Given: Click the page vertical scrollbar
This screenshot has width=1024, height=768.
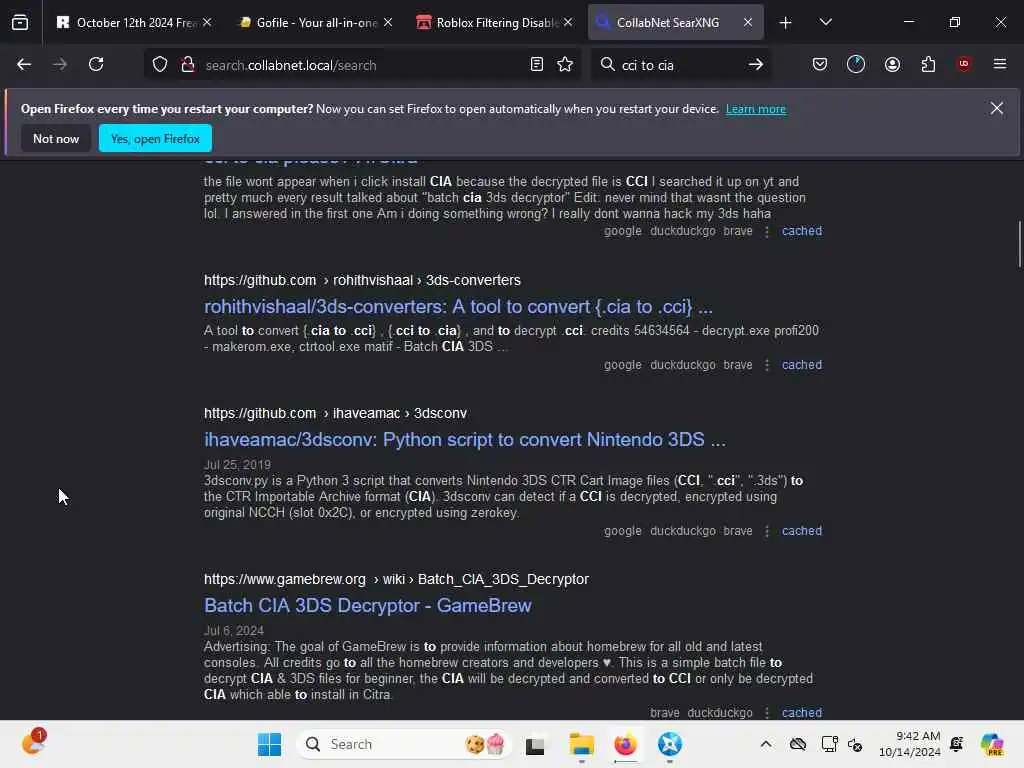Looking at the screenshot, I should 1019,244.
